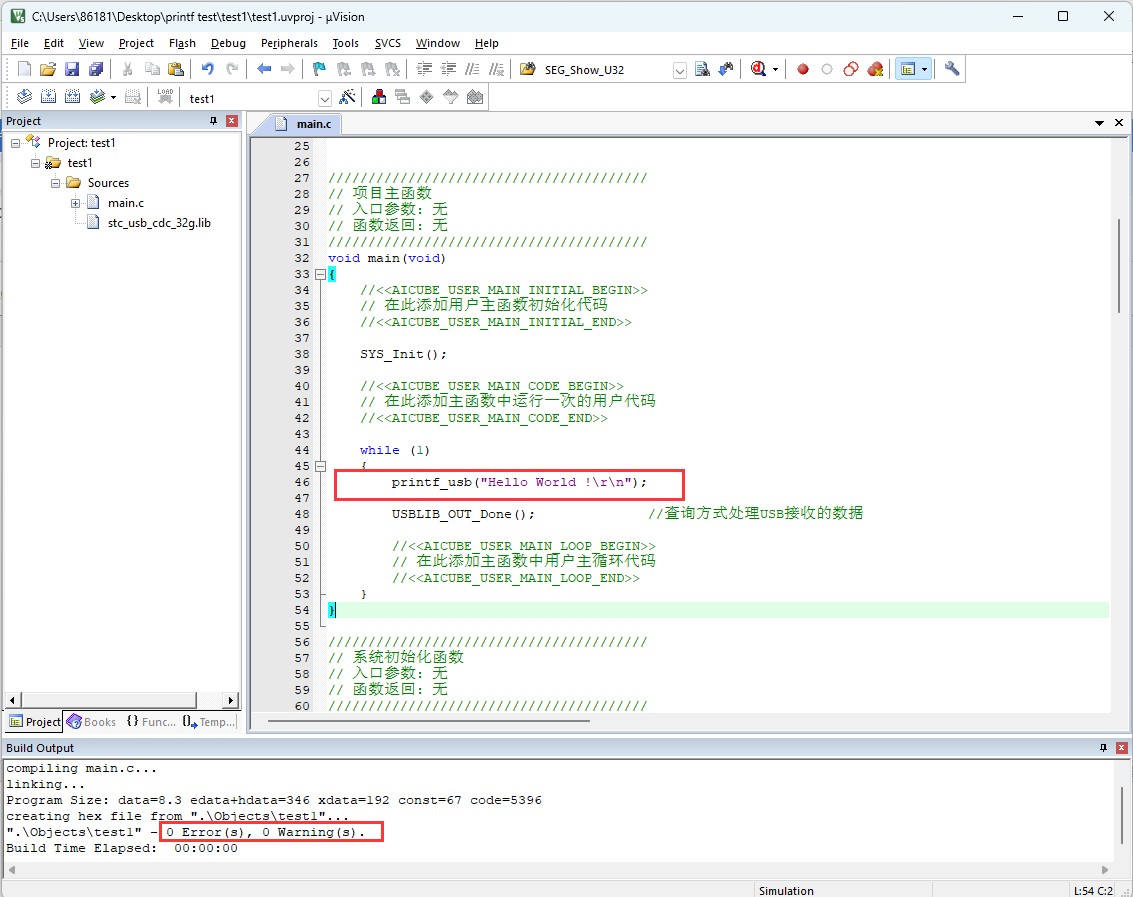The height and width of the screenshot is (897, 1133).
Task: Click the Batch Build icon
Action: pos(97,97)
